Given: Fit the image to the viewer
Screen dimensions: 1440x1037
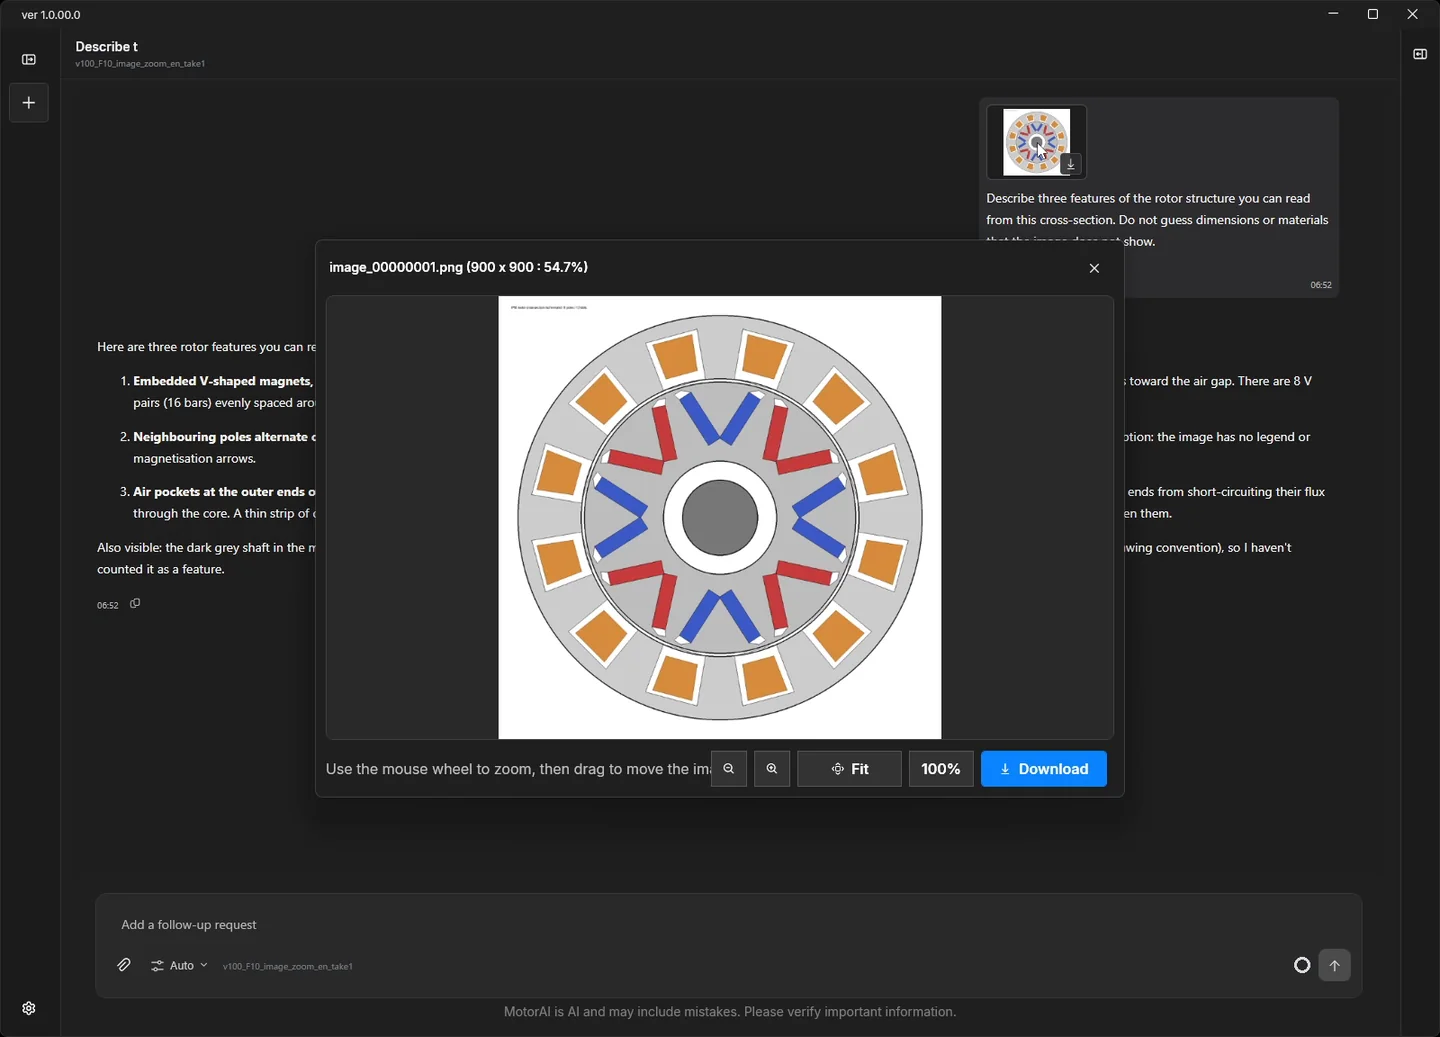Looking at the screenshot, I should [850, 769].
